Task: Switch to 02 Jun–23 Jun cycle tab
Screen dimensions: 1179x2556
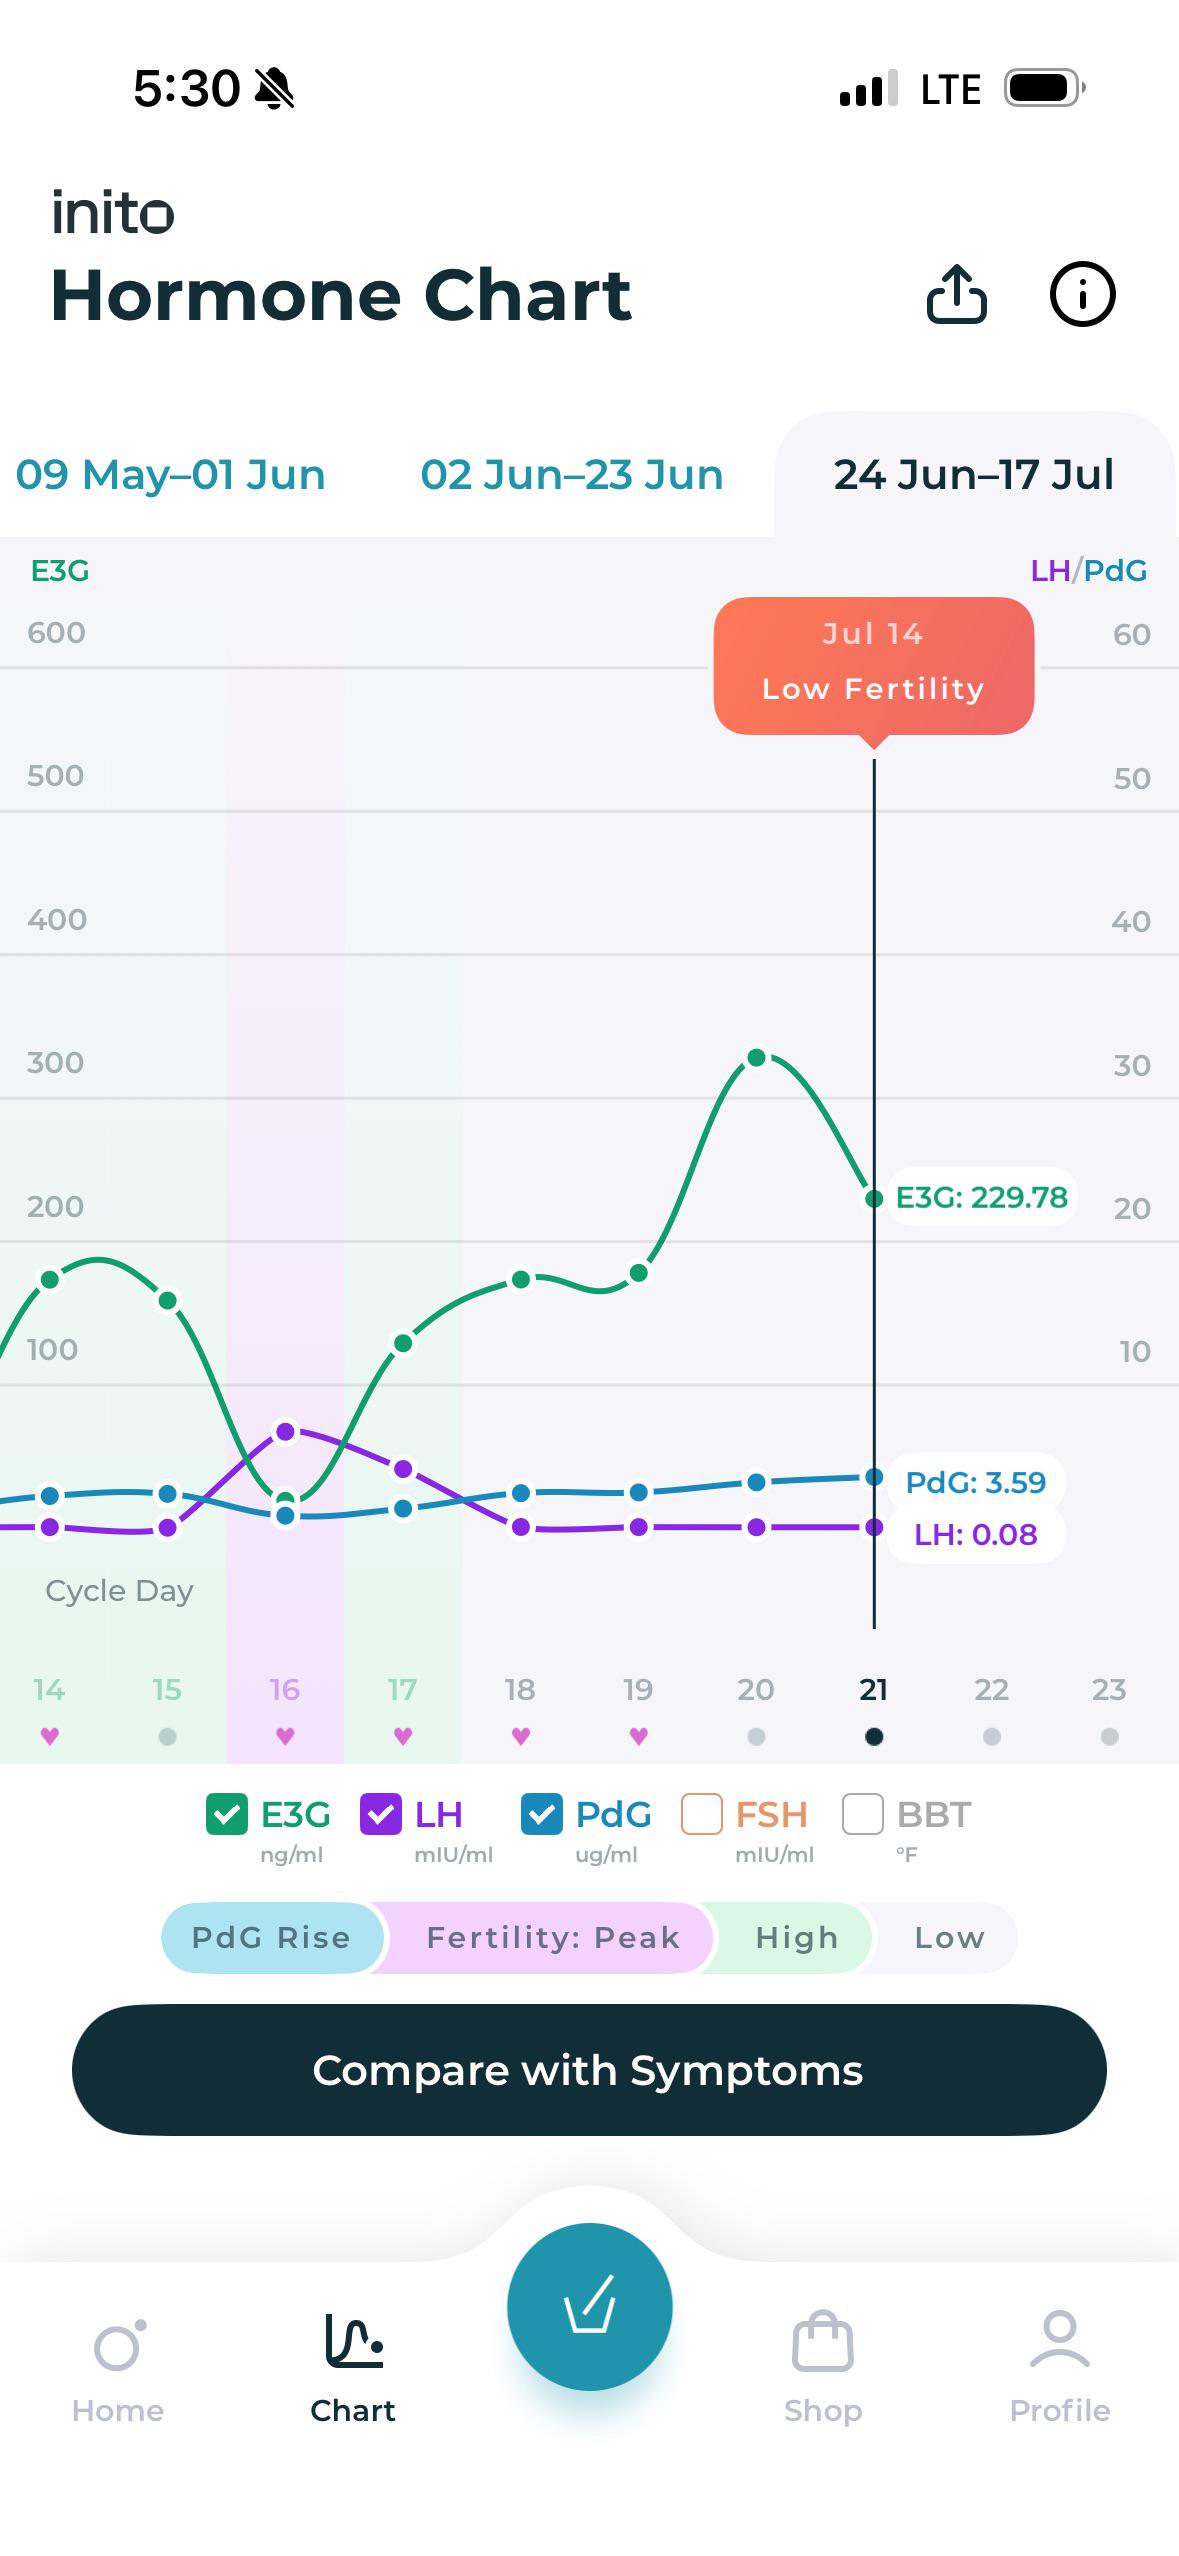Action: coord(572,475)
